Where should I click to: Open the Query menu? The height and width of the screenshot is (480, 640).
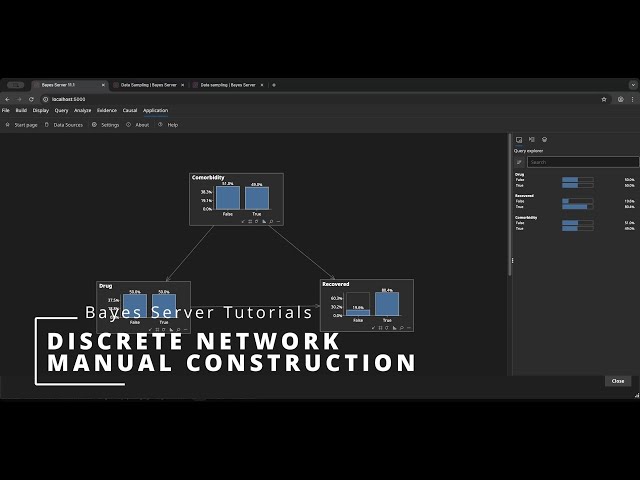[61, 111]
